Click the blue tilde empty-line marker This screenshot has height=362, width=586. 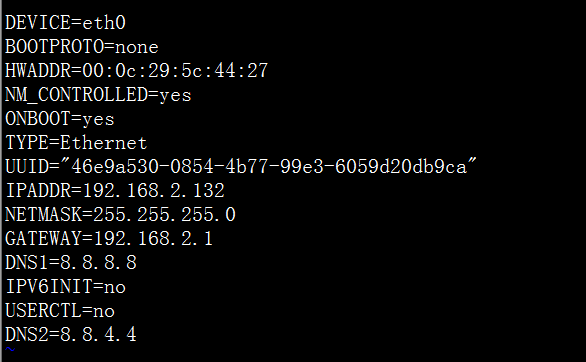point(10,350)
